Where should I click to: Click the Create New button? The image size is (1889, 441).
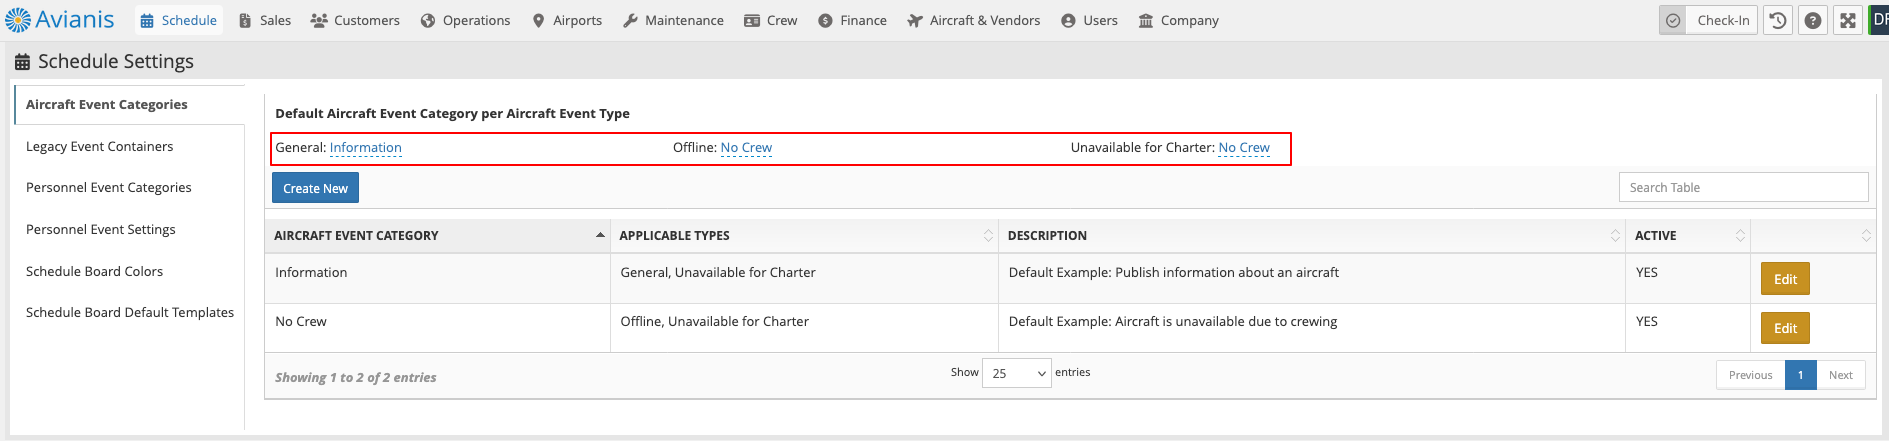point(315,188)
